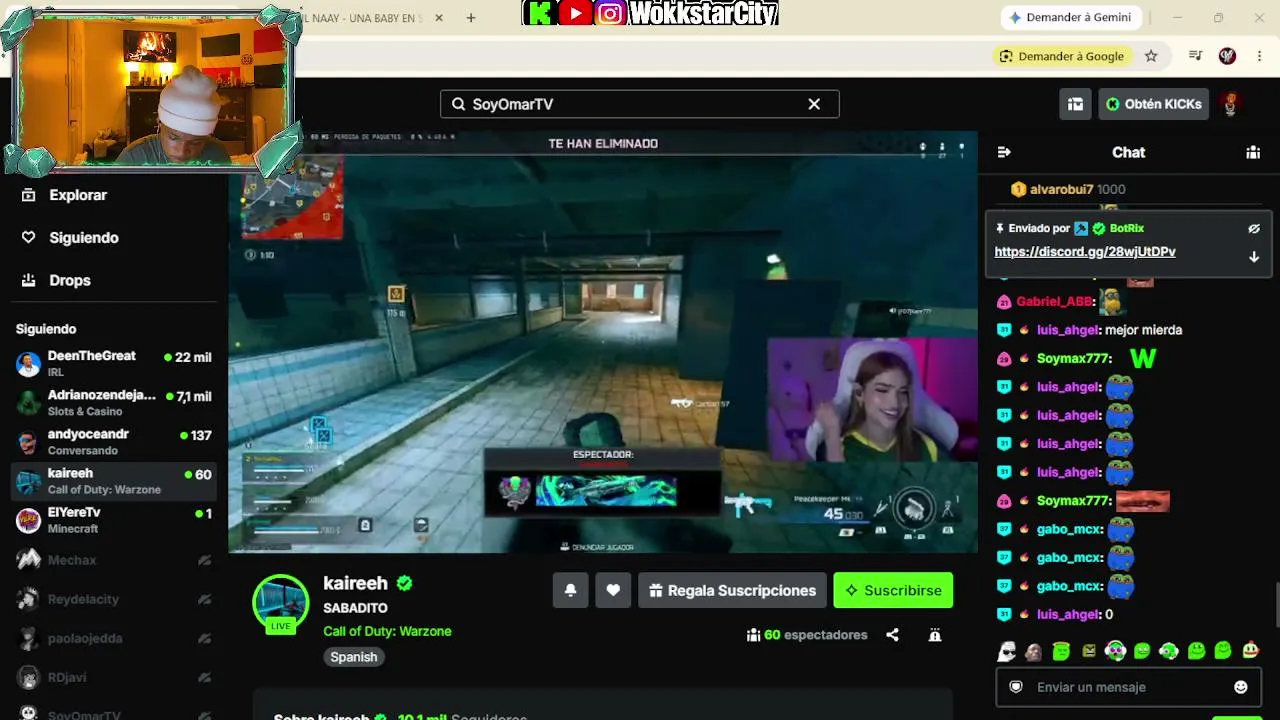Follow kaireeh with the heart button
Viewport: 1280px width, 720px height.
point(613,590)
